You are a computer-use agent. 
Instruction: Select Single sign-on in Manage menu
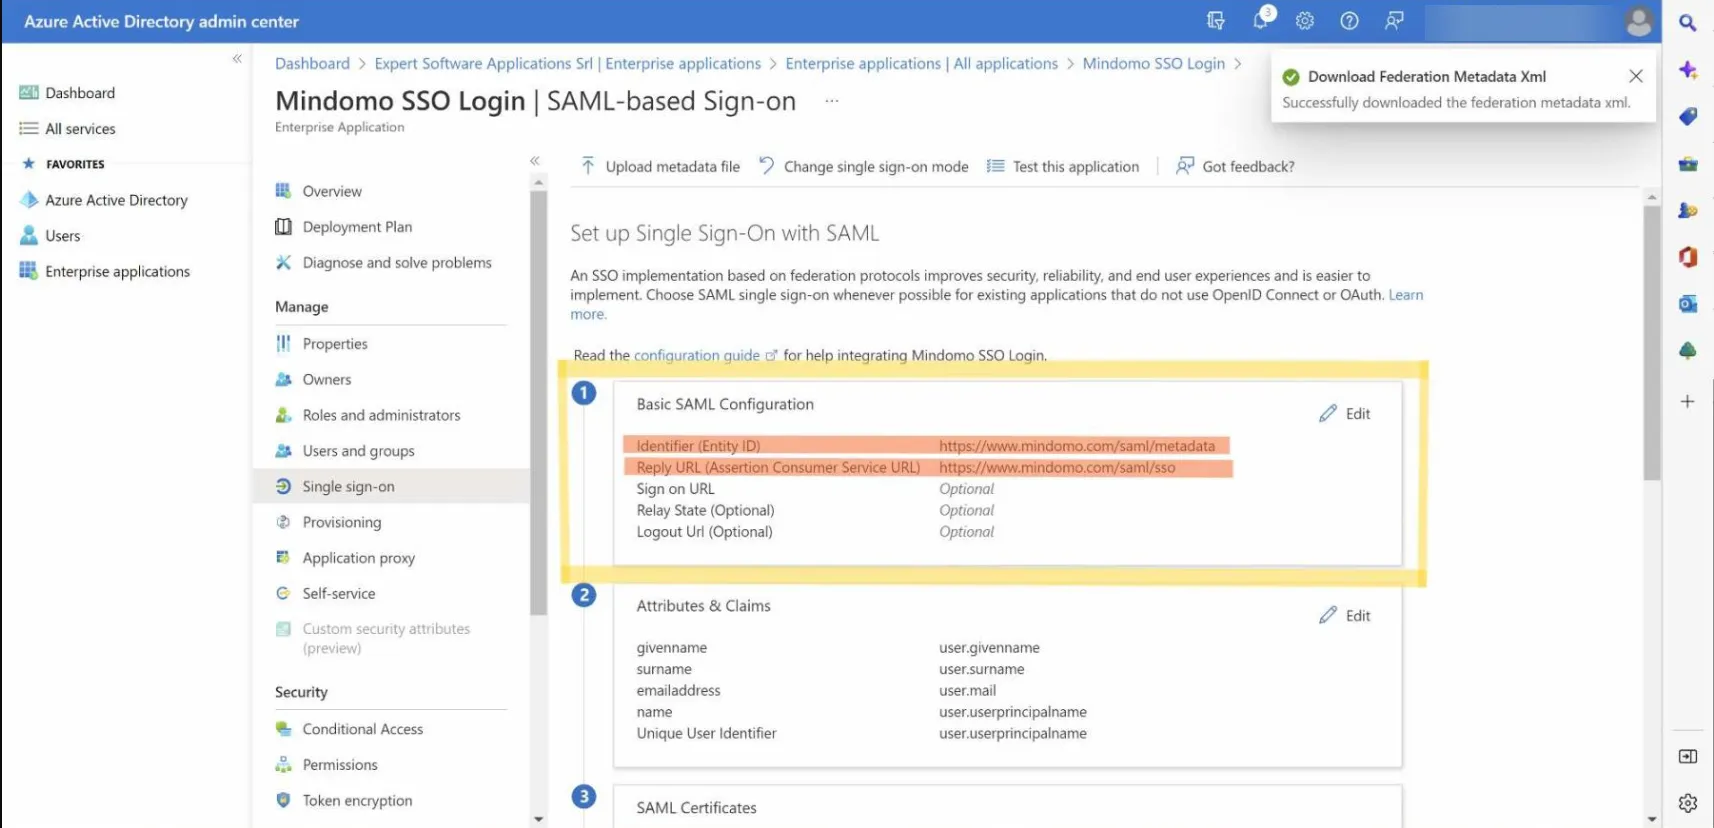click(348, 487)
